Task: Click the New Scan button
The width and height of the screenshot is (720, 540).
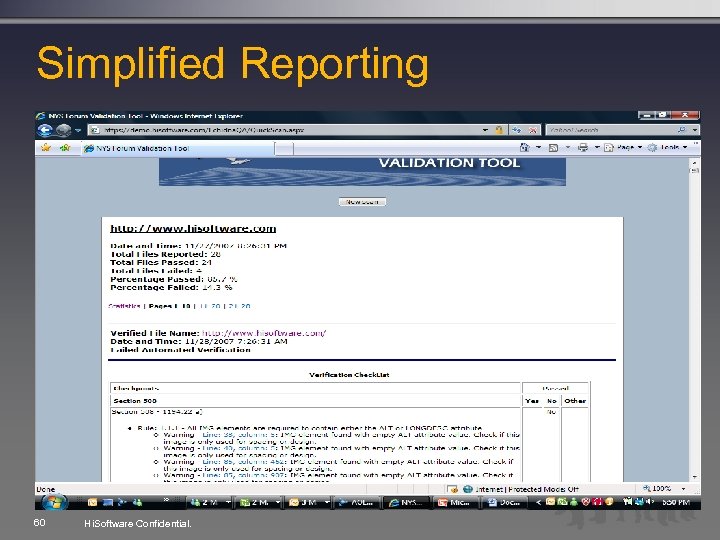Action: 362,202
